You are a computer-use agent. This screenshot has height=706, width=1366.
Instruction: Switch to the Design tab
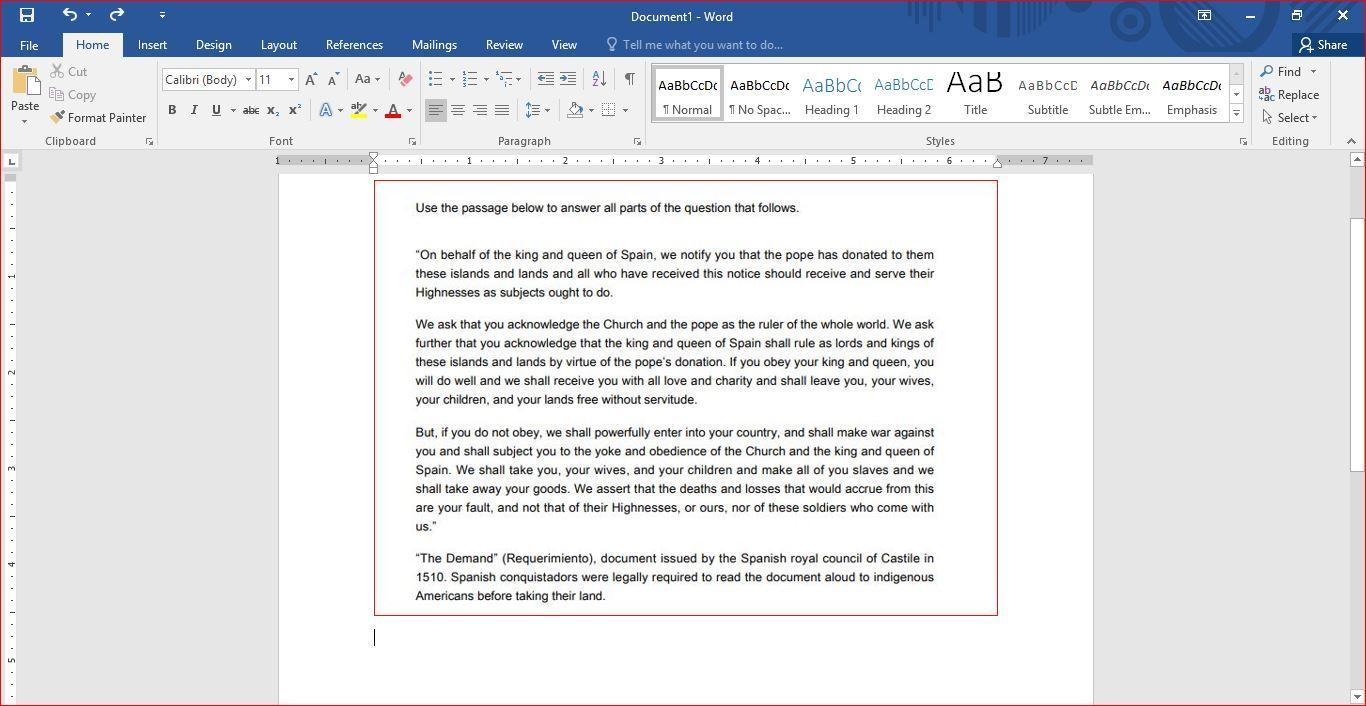click(213, 45)
